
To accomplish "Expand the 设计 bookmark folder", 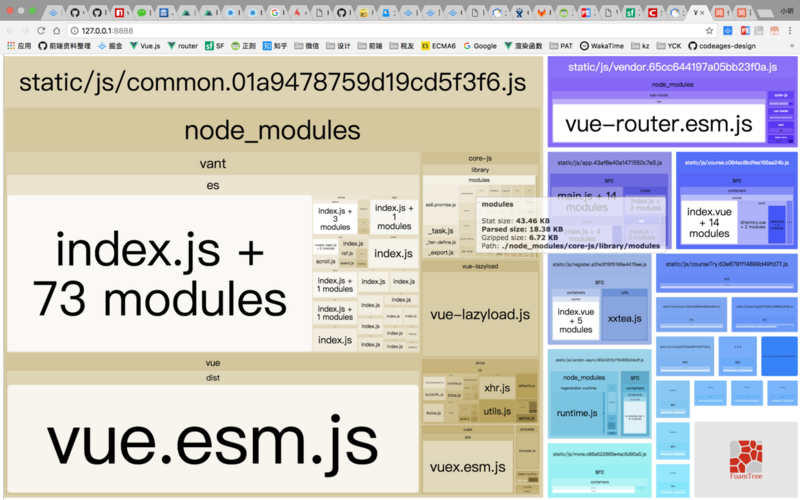I will point(338,46).
